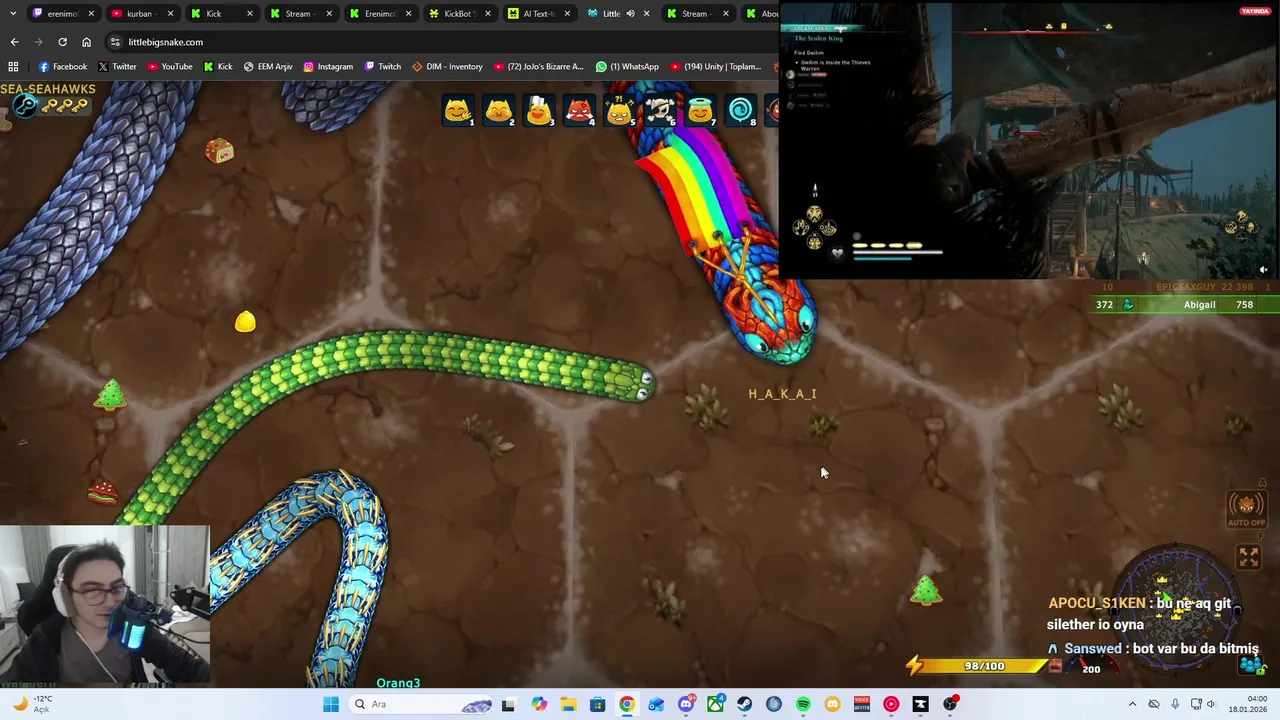Switch to the Erenimo Kick tab
1280x720 pixels.
click(379, 13)
